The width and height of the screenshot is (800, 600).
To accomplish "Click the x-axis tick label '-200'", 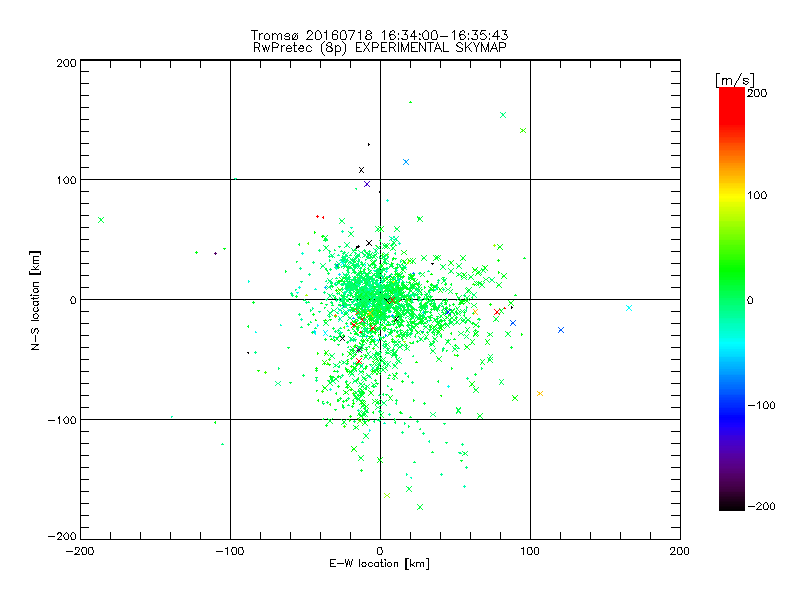I will point(80,551).
